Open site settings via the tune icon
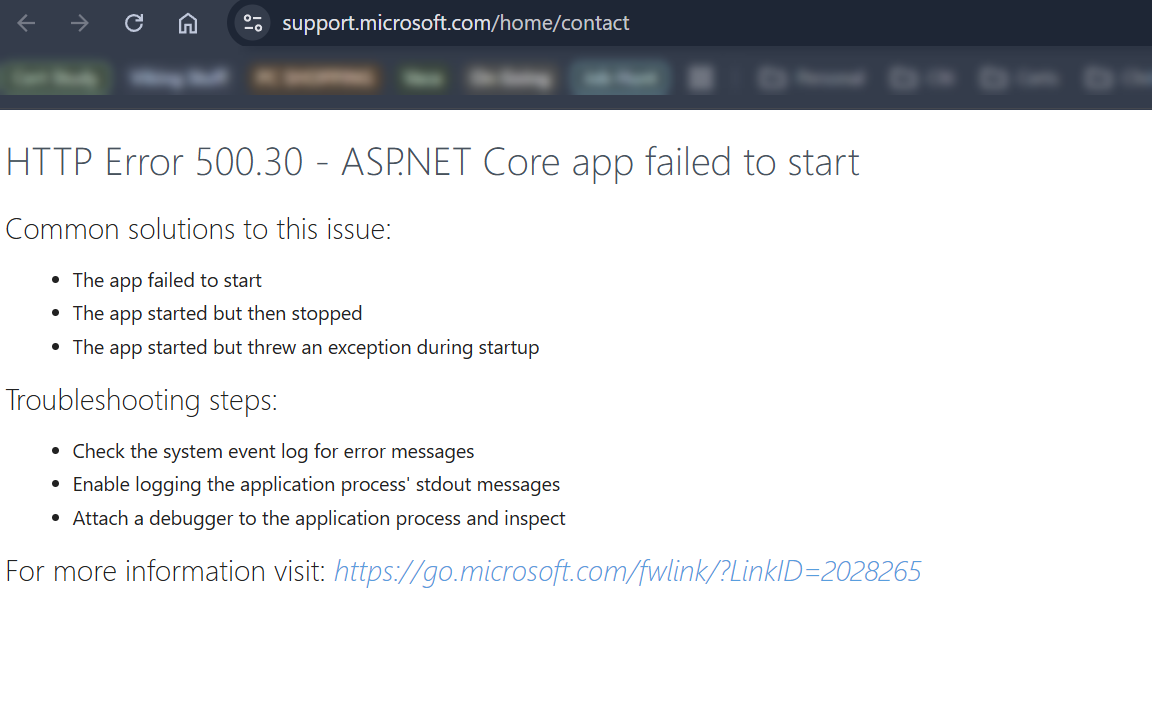1152x720 pixels. 252,23
